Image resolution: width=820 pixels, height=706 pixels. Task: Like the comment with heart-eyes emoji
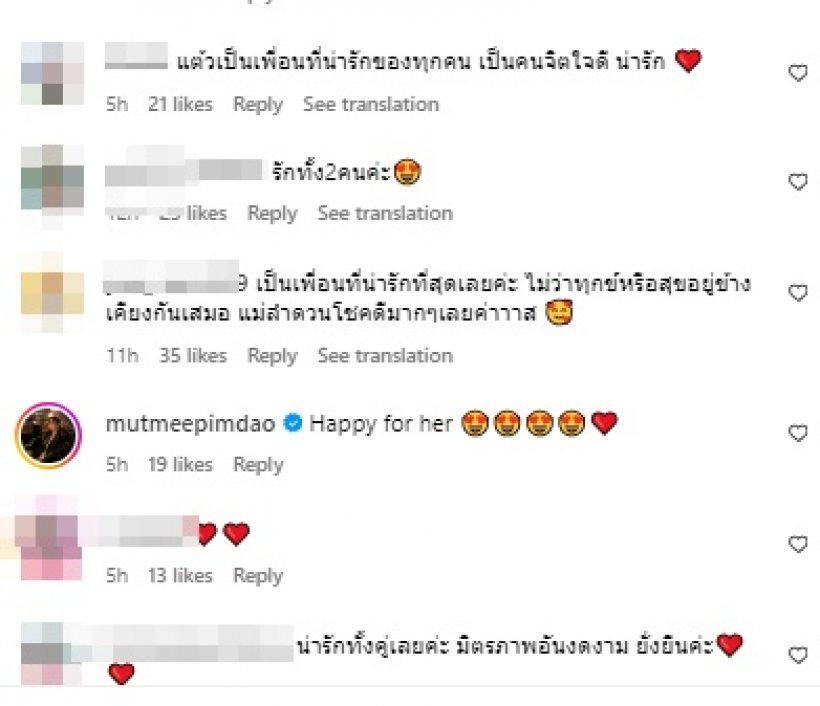(x=798, y=182)
